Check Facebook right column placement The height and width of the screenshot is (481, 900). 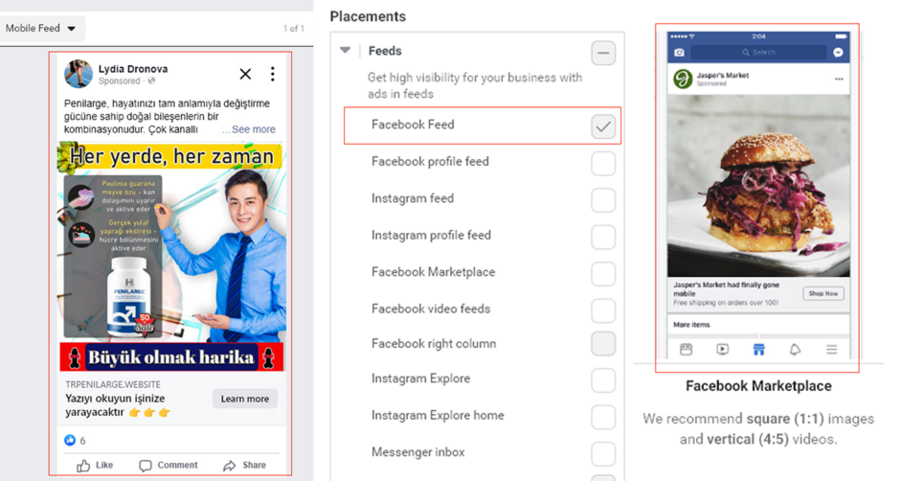(603, 344)
